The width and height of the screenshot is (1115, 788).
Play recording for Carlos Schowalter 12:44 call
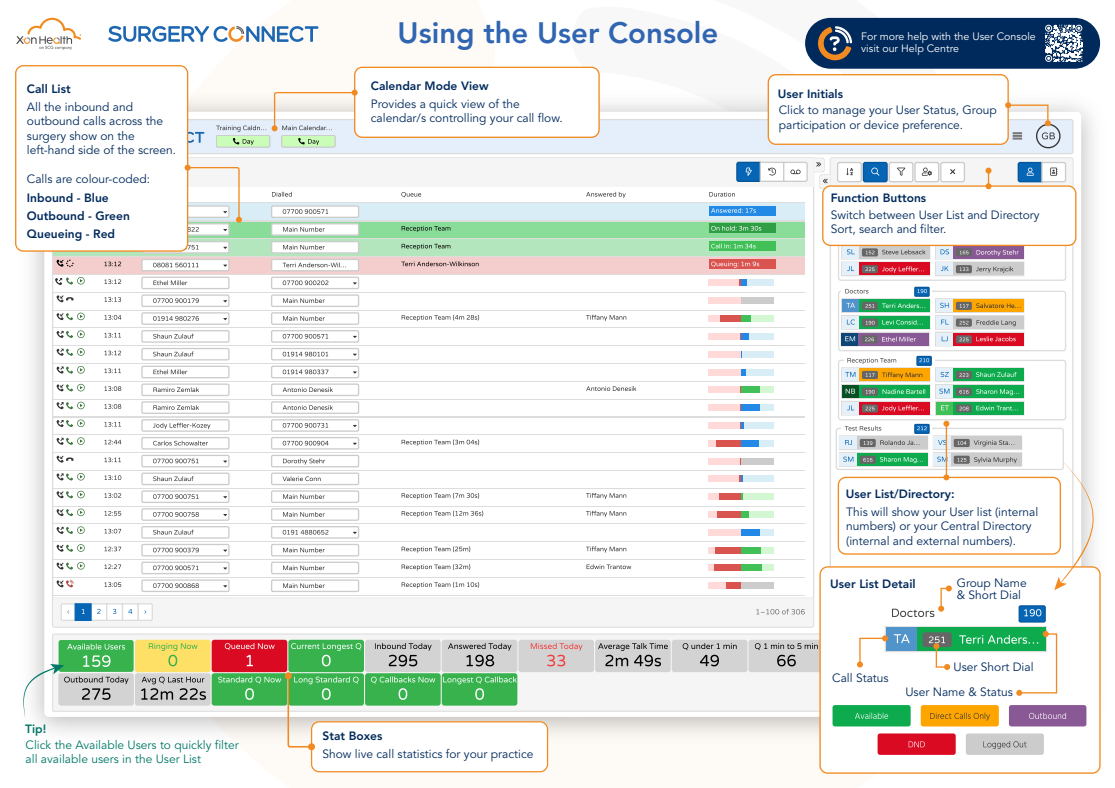pos(81,442)
